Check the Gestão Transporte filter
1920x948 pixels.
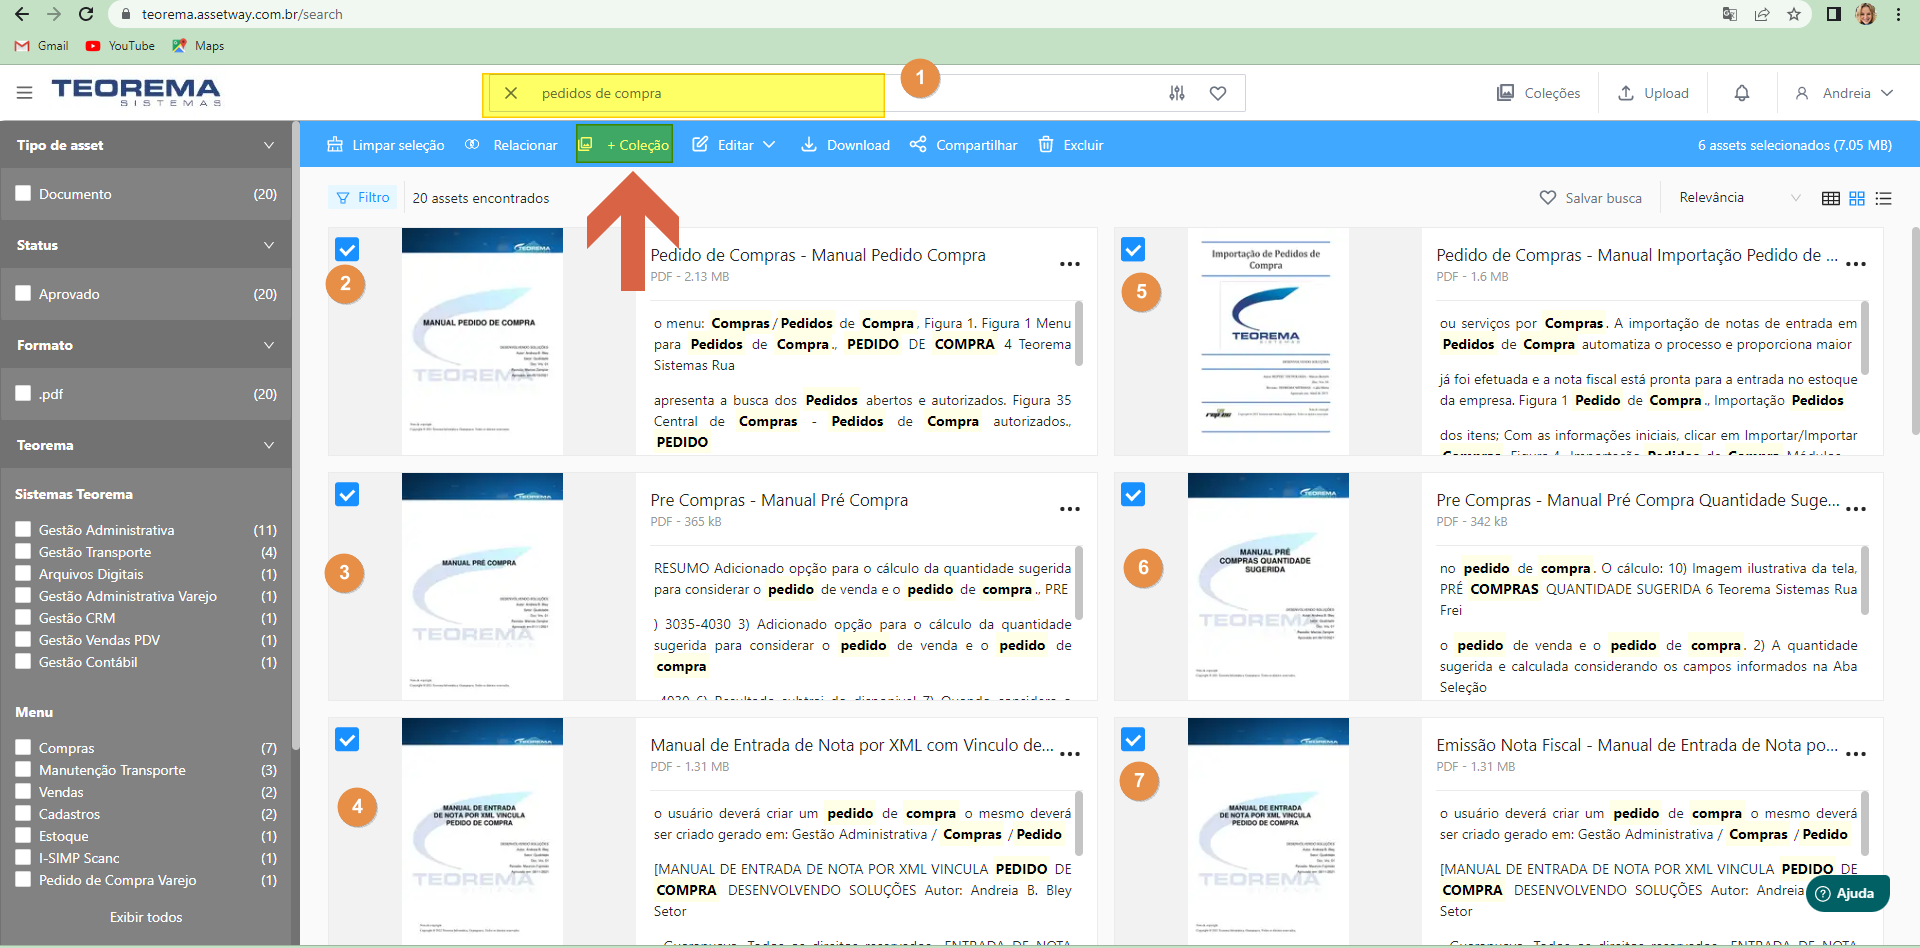point(23,551)
